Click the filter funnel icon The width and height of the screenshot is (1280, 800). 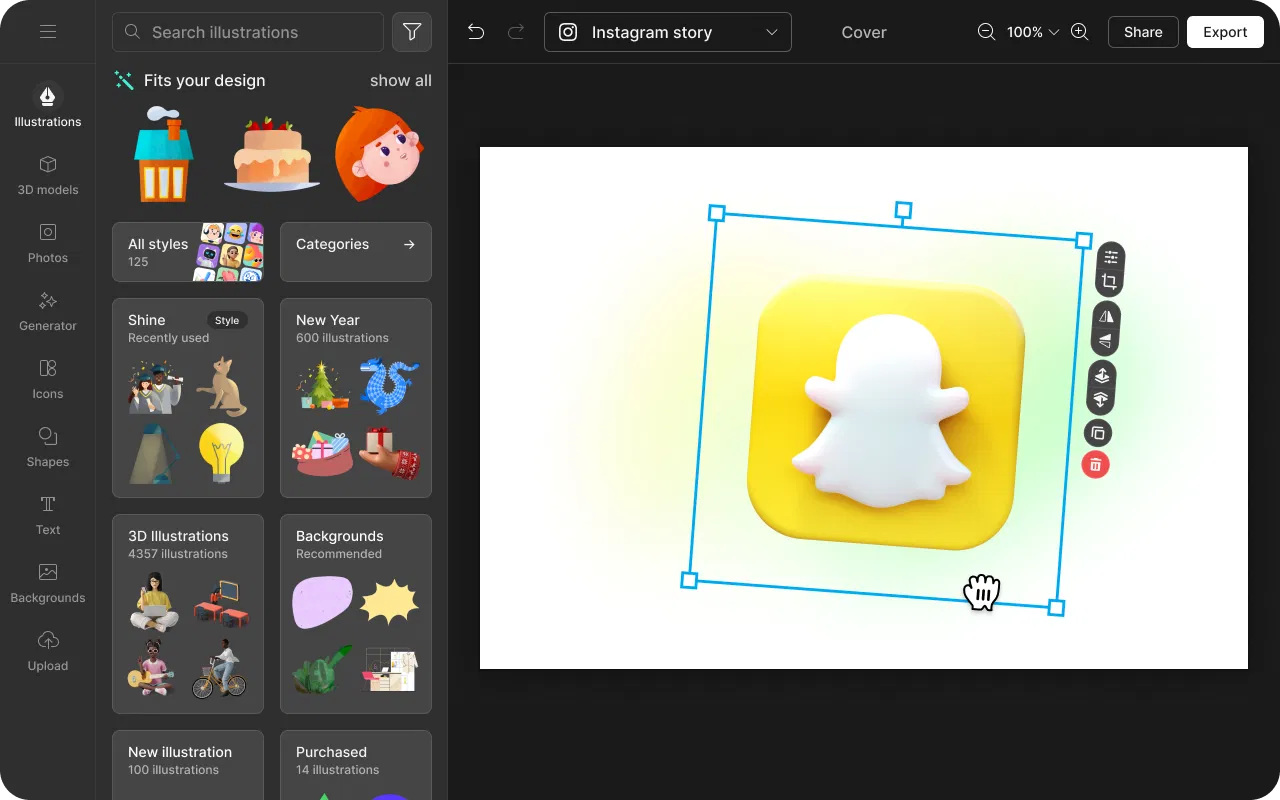pos(412,32)
